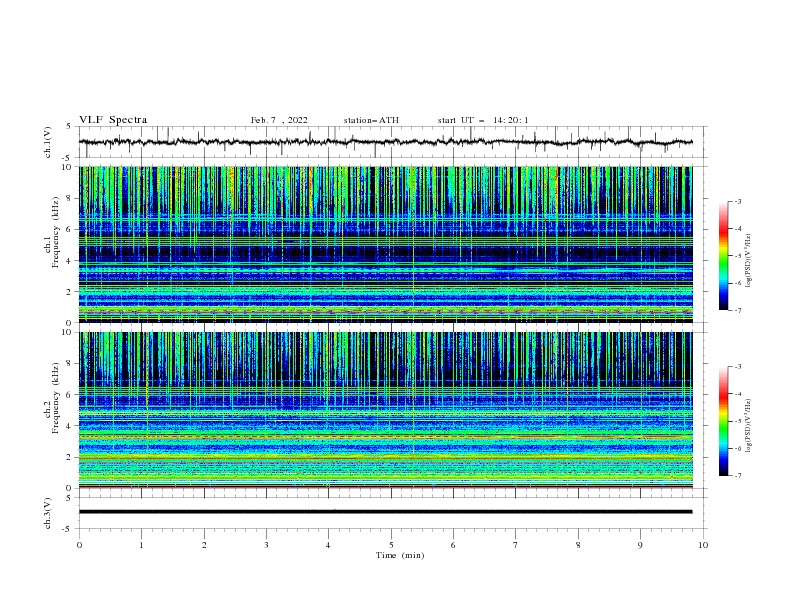Click the "-3" label on ch.1 color scale
The width and height of the screenshot is (792, 612).
pos(738,201)
